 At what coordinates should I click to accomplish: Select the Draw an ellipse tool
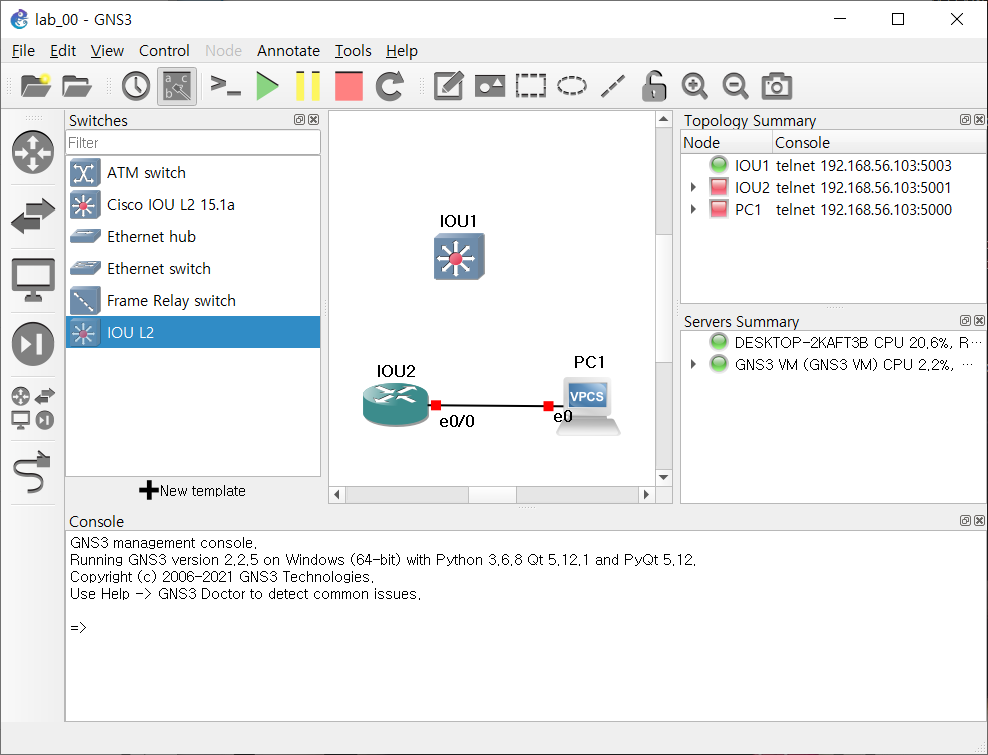[572, 86]
